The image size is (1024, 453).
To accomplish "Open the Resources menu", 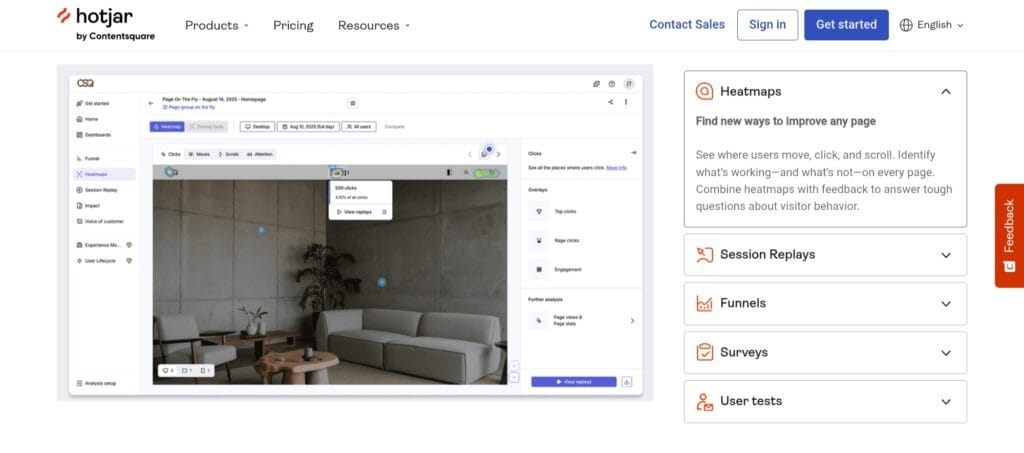I will point(374,25).
